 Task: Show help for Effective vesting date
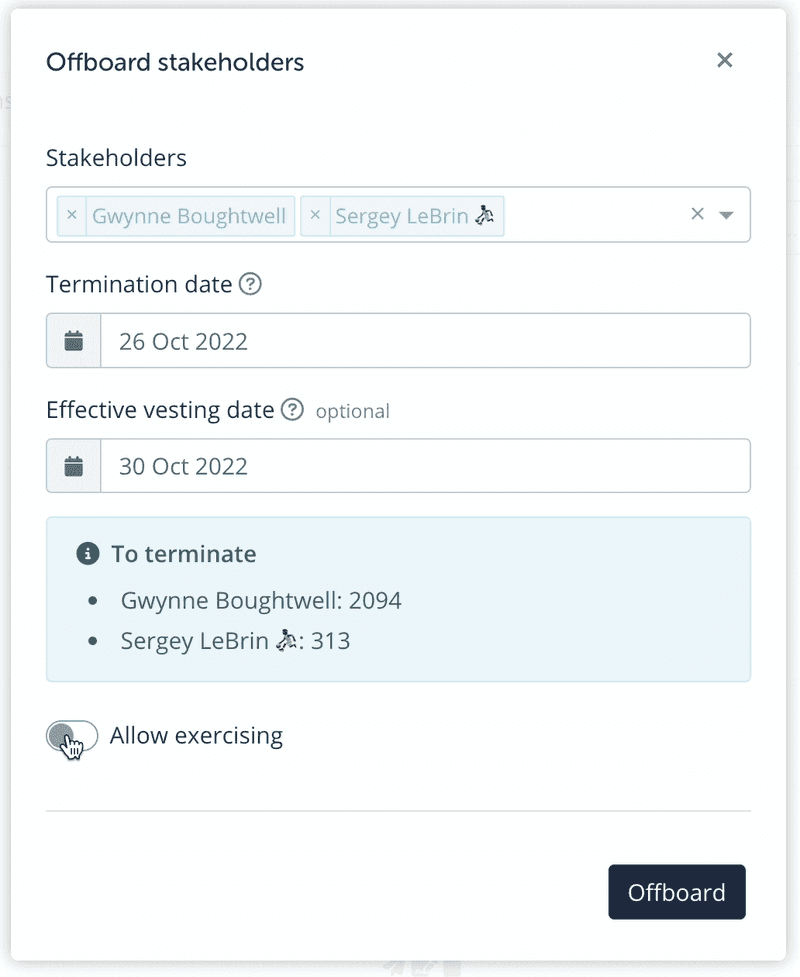point(292,410)
